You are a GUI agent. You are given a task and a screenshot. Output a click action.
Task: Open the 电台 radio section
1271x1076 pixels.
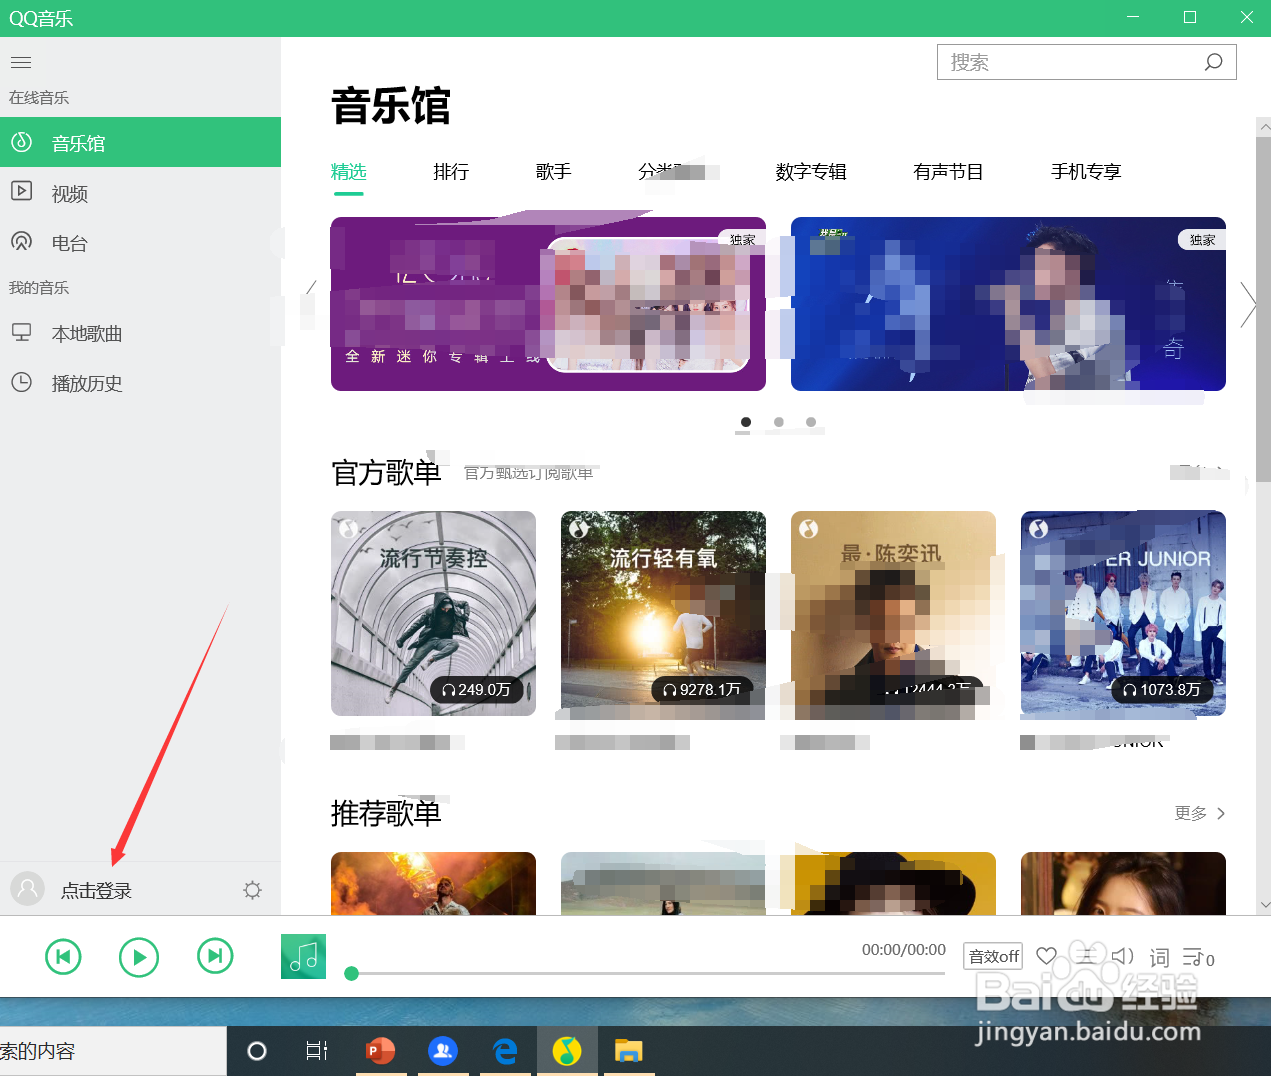click(x=140, y=243)
